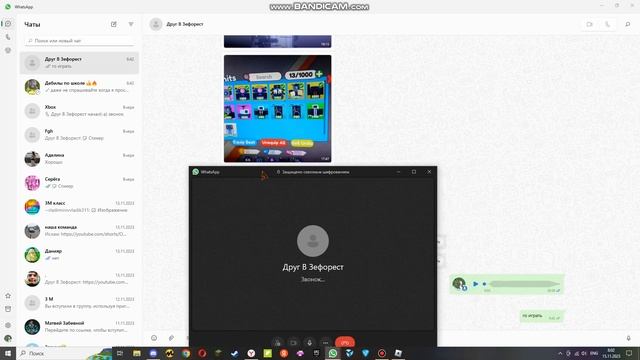Image resolution: width=640 pixels, height=360 pixels.
Task: Toggle camera in the call window
Action: point(293,342)
